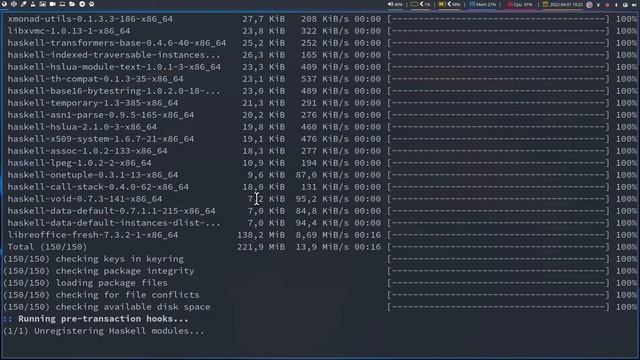Image resolution: width=640 pixels, height=360 pixels.
Task: Click progress bar for checking package integrity
Action: click(x=498, y=271)
